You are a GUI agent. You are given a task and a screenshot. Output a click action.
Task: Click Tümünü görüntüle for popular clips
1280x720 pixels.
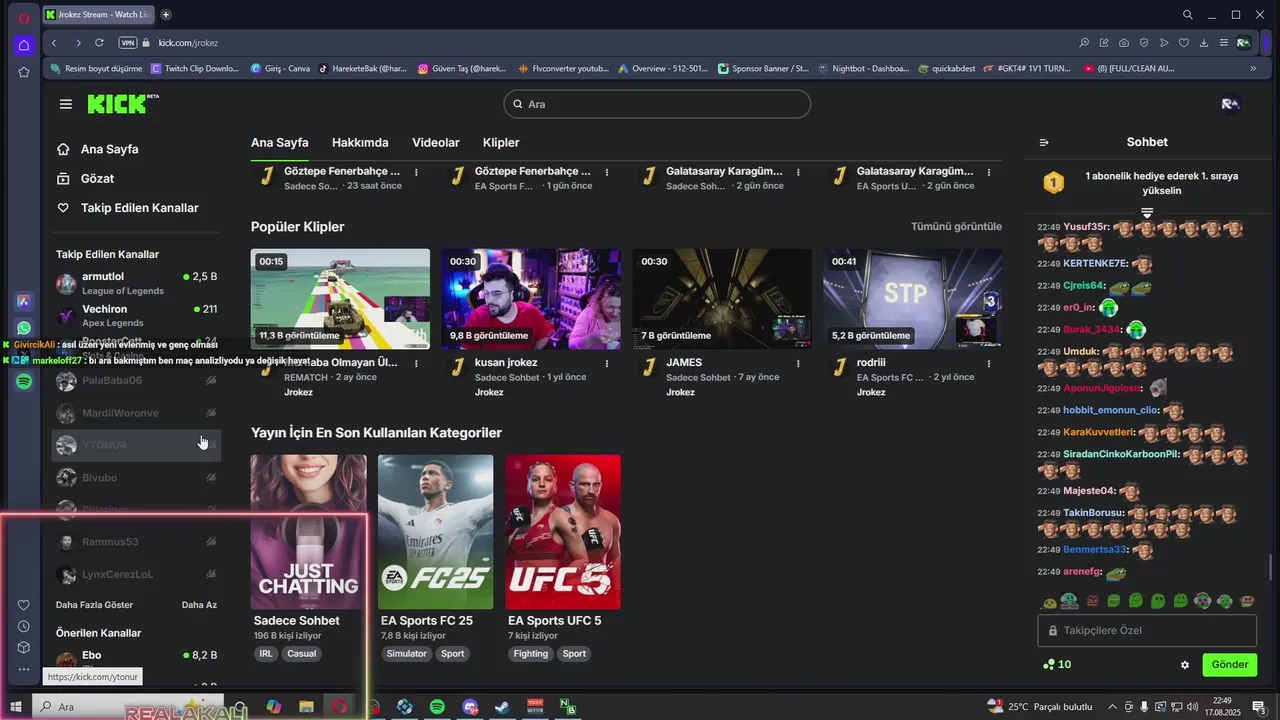[x=956, y=227]
